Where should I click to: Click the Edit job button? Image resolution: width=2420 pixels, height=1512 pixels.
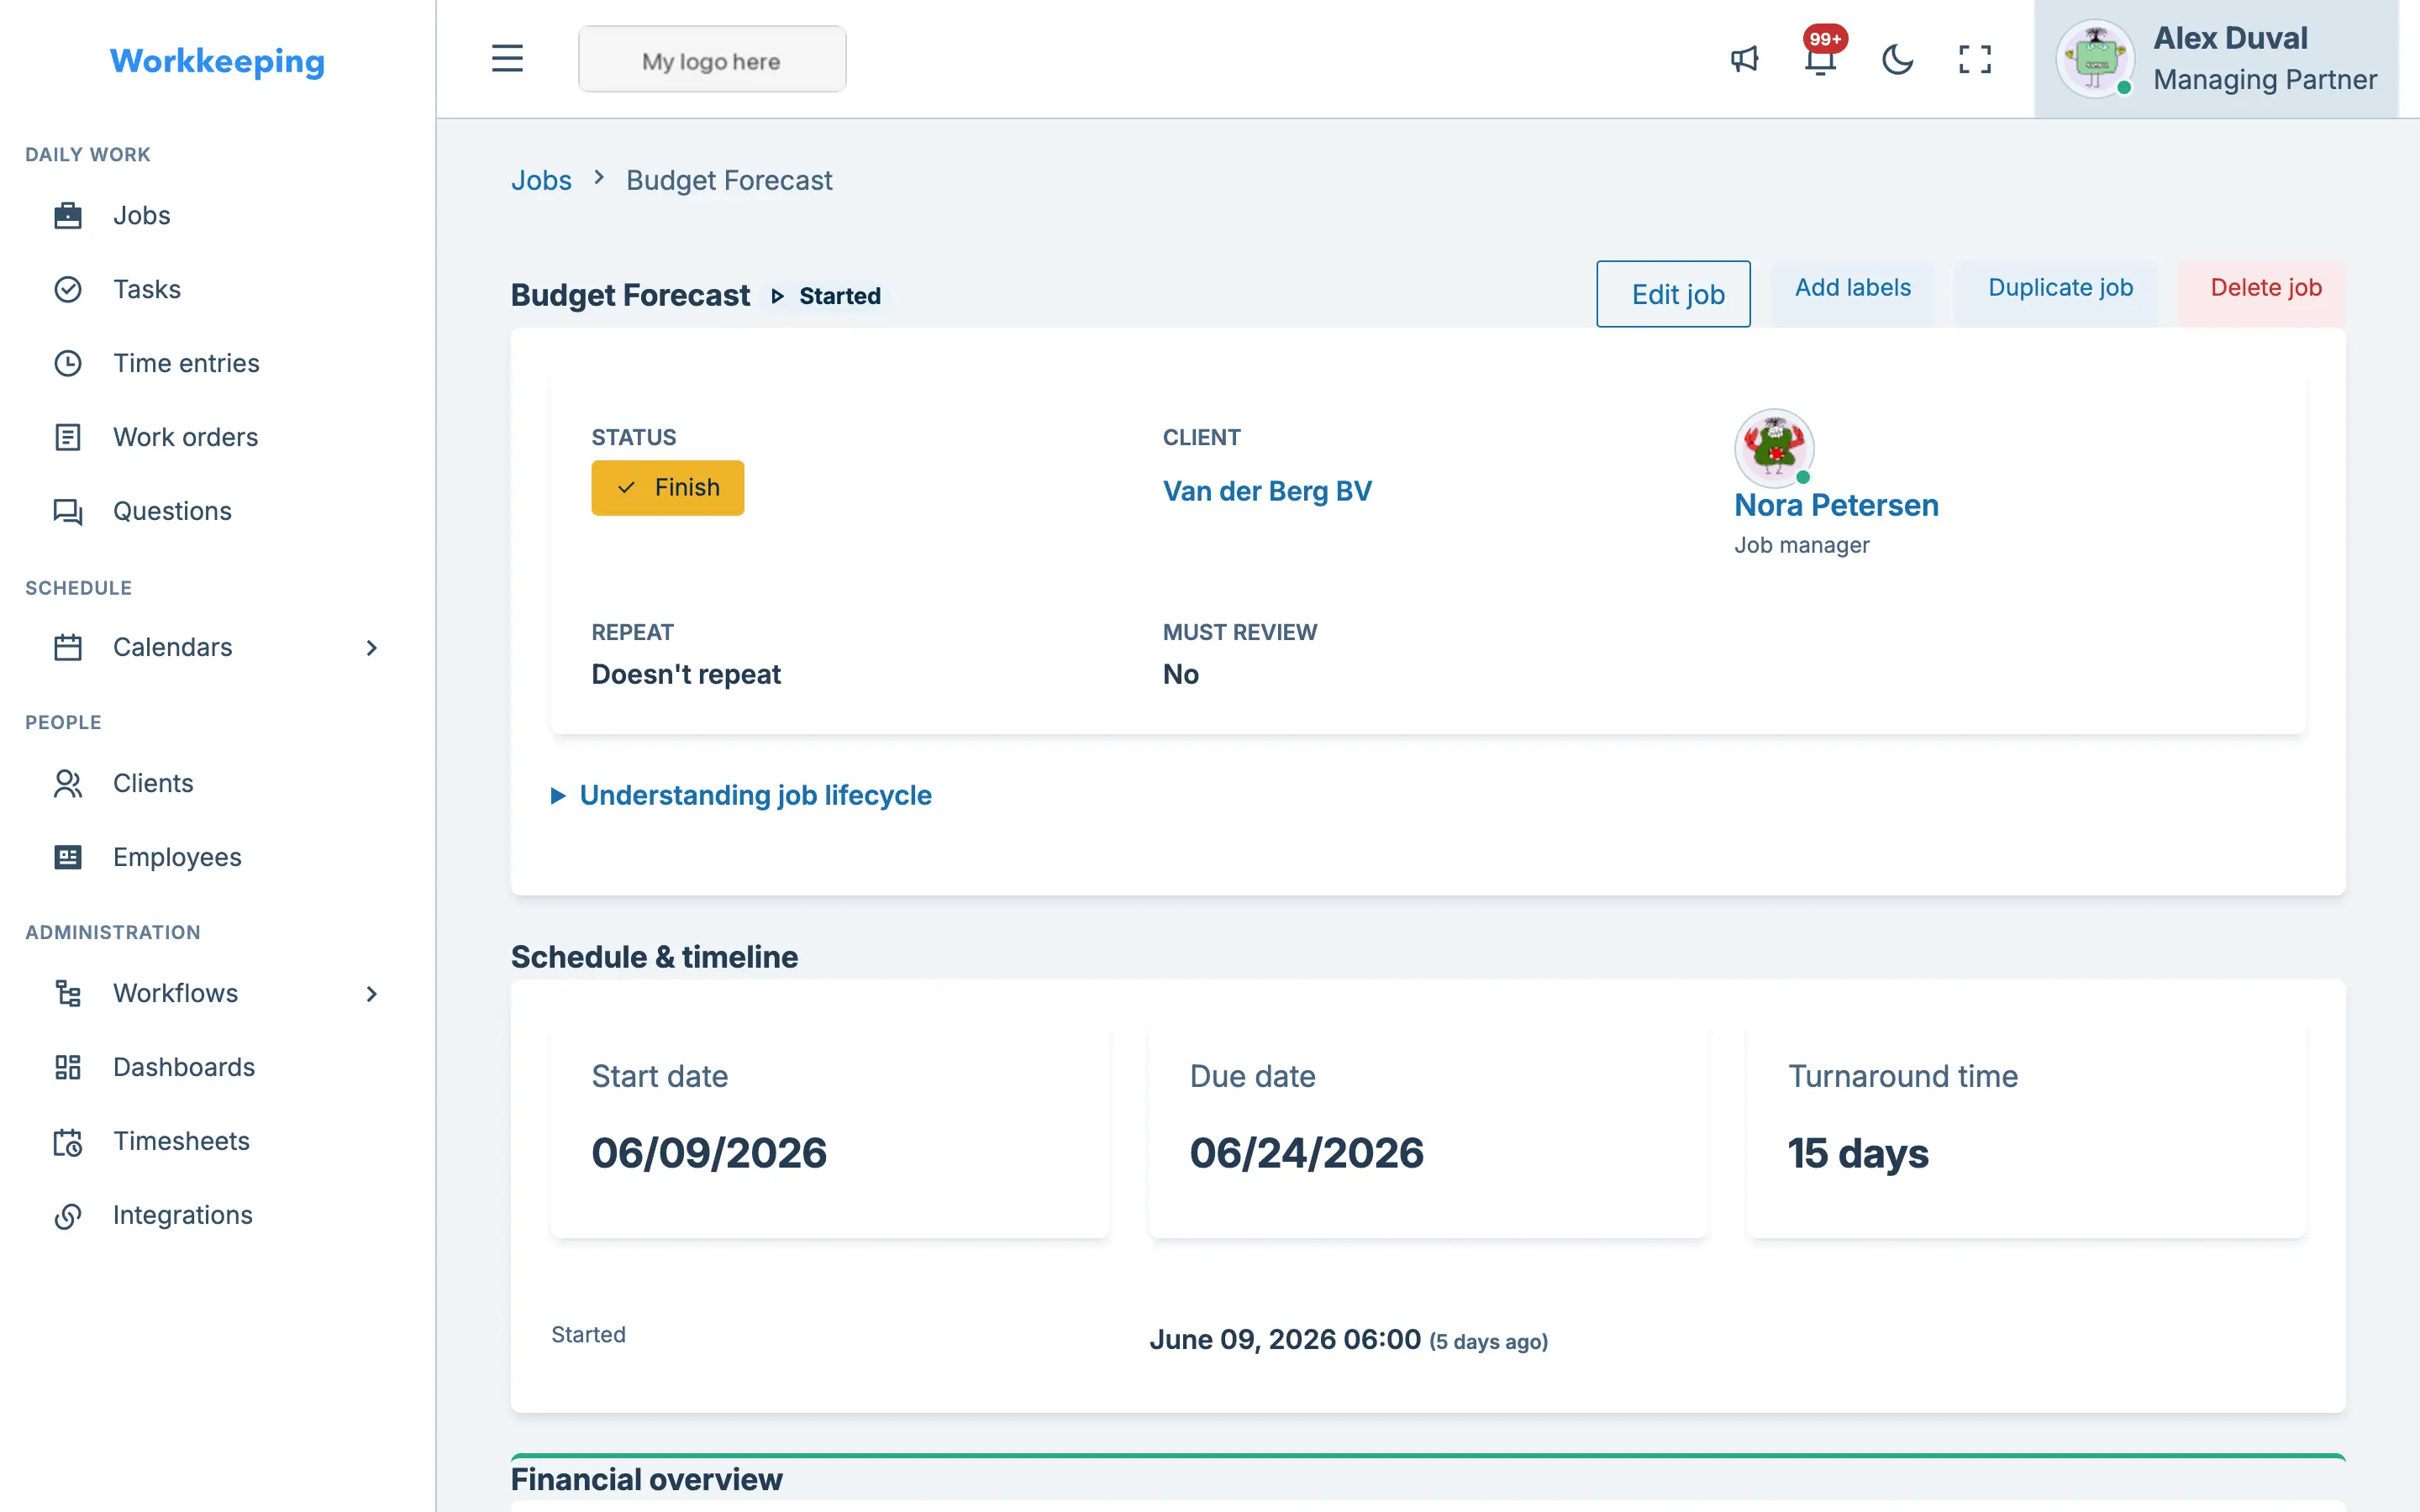point(1673,294)
